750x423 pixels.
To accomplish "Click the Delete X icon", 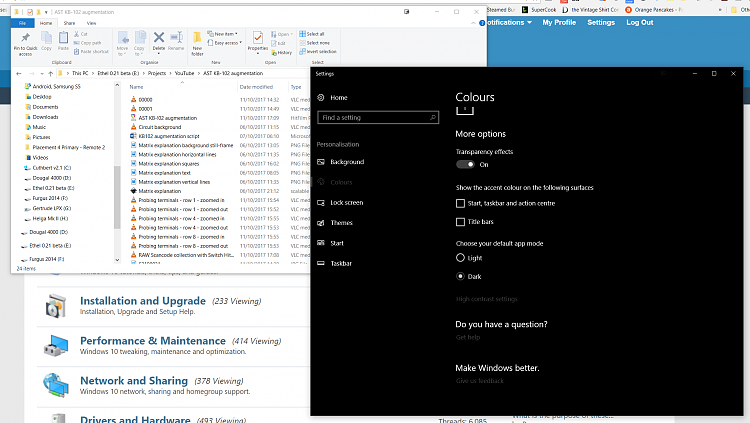I will [x=159, y=37].
